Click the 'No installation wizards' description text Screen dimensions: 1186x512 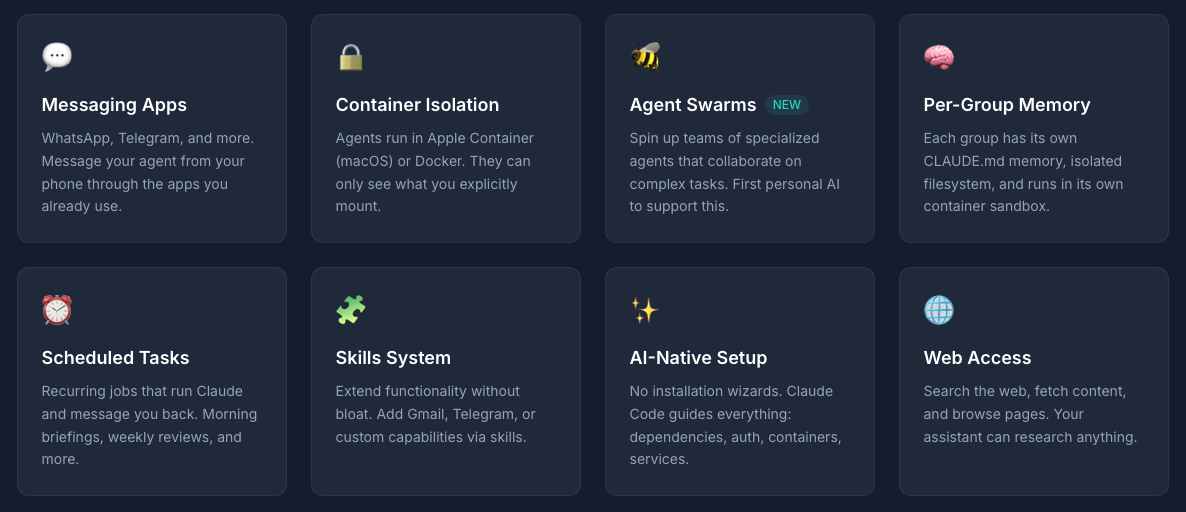click(735, 425)
